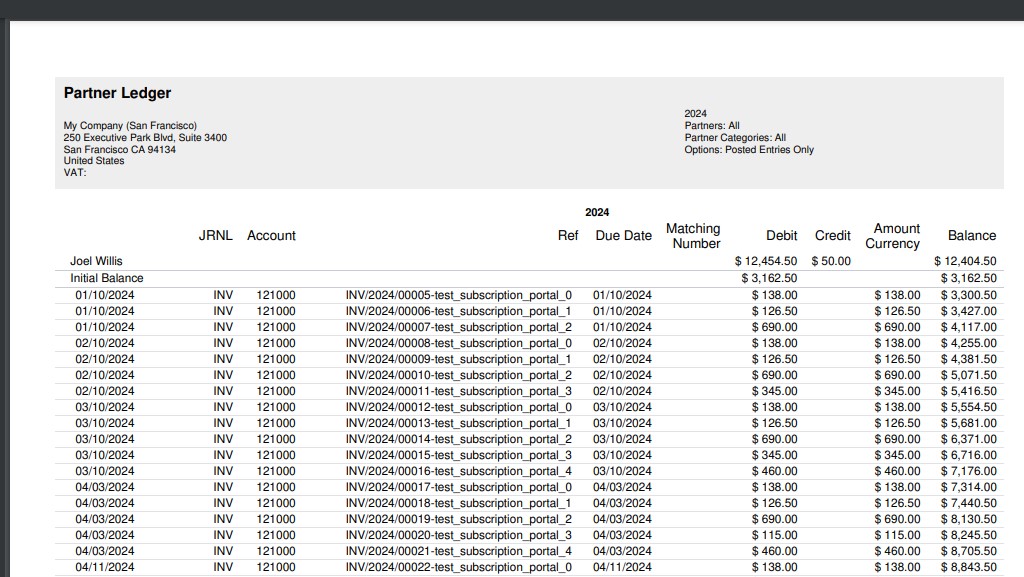The width and height of the screenshot is (1024, 577).
Task: Click ref INV/2024/00006-test_subscription_portal_1
Action: [458, 311]
